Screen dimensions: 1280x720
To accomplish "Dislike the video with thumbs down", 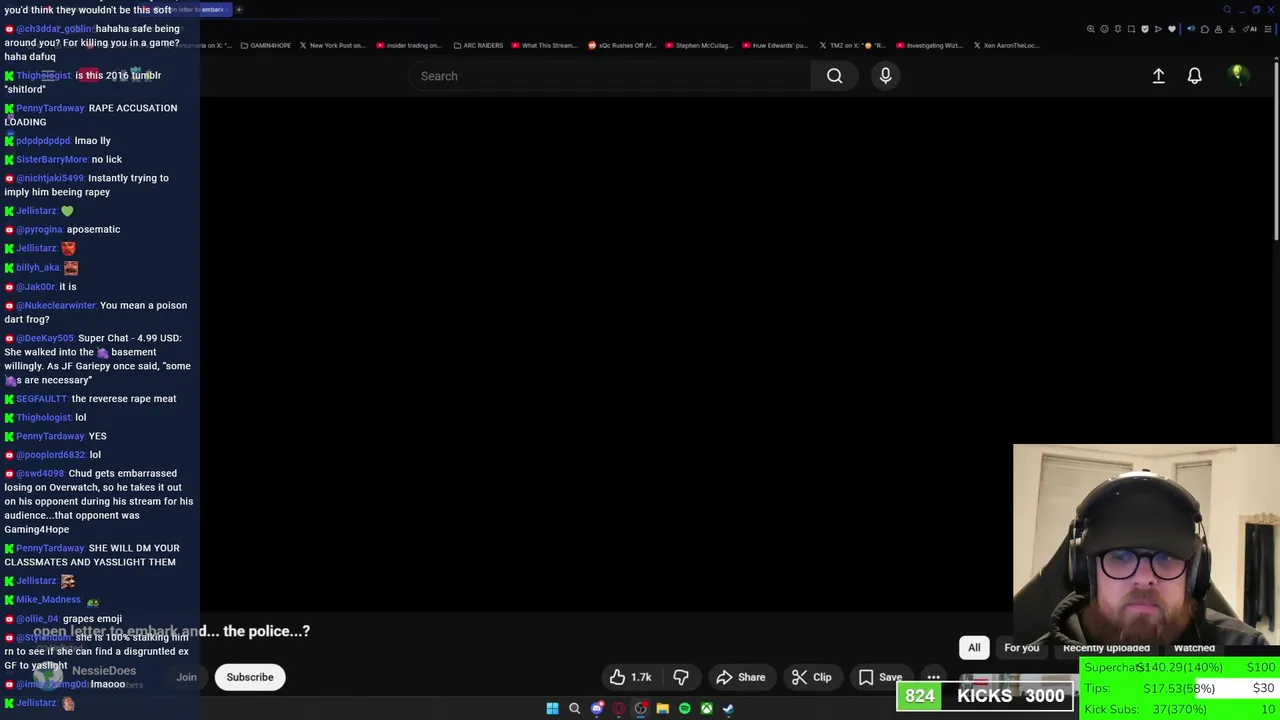I will (680, 677).
